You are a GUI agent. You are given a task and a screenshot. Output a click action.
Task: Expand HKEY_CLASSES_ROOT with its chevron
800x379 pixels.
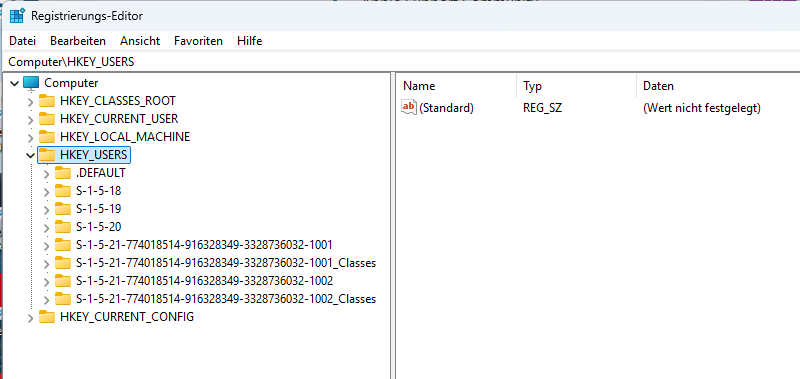point(31,102)
